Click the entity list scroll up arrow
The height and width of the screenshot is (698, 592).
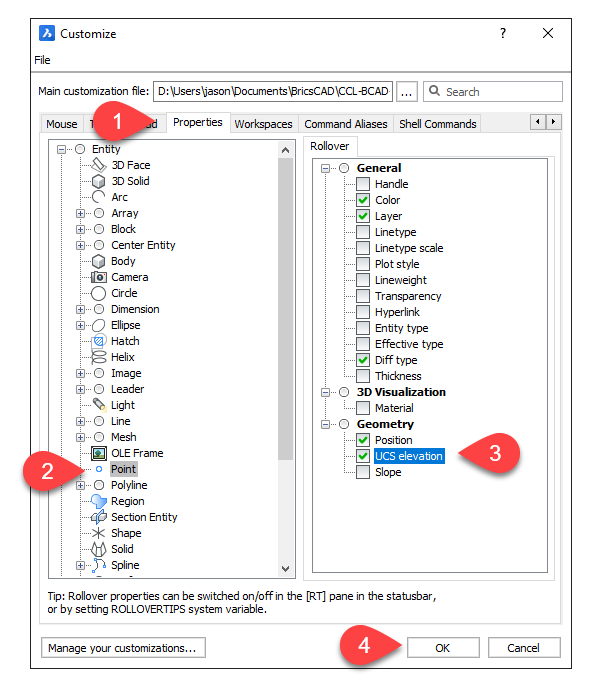tap(285, 150)
